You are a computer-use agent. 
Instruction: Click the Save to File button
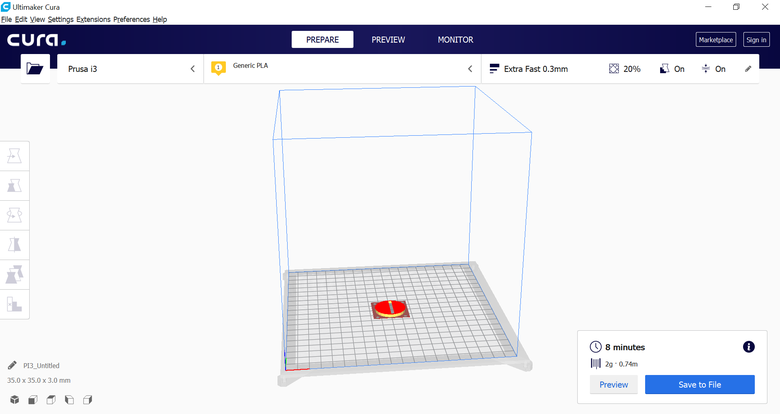(x=699, y=385)
